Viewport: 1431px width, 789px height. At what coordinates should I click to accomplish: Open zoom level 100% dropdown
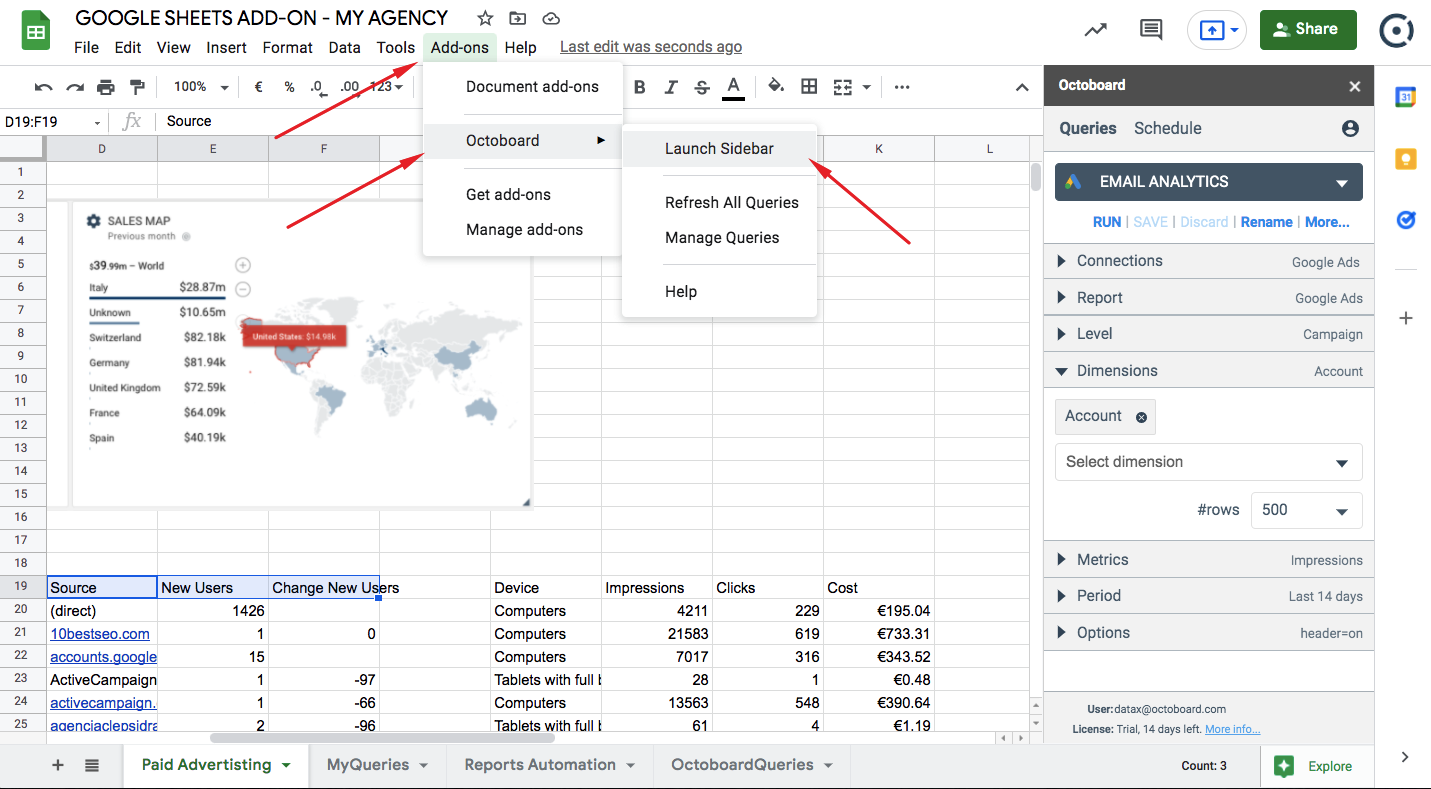199,87
